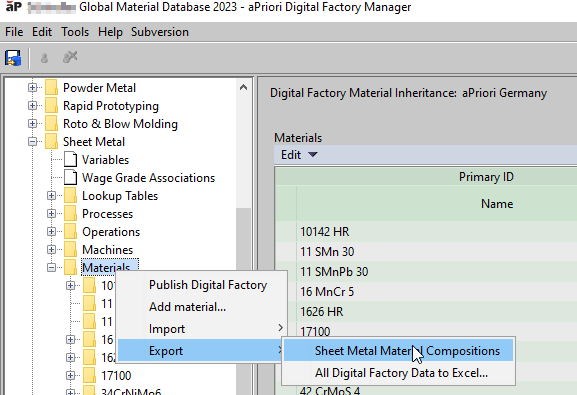Click the Lookup Tables folder icon
Image resolution: width=577 pixels, height=395 pixels.
tap(71, 195)
